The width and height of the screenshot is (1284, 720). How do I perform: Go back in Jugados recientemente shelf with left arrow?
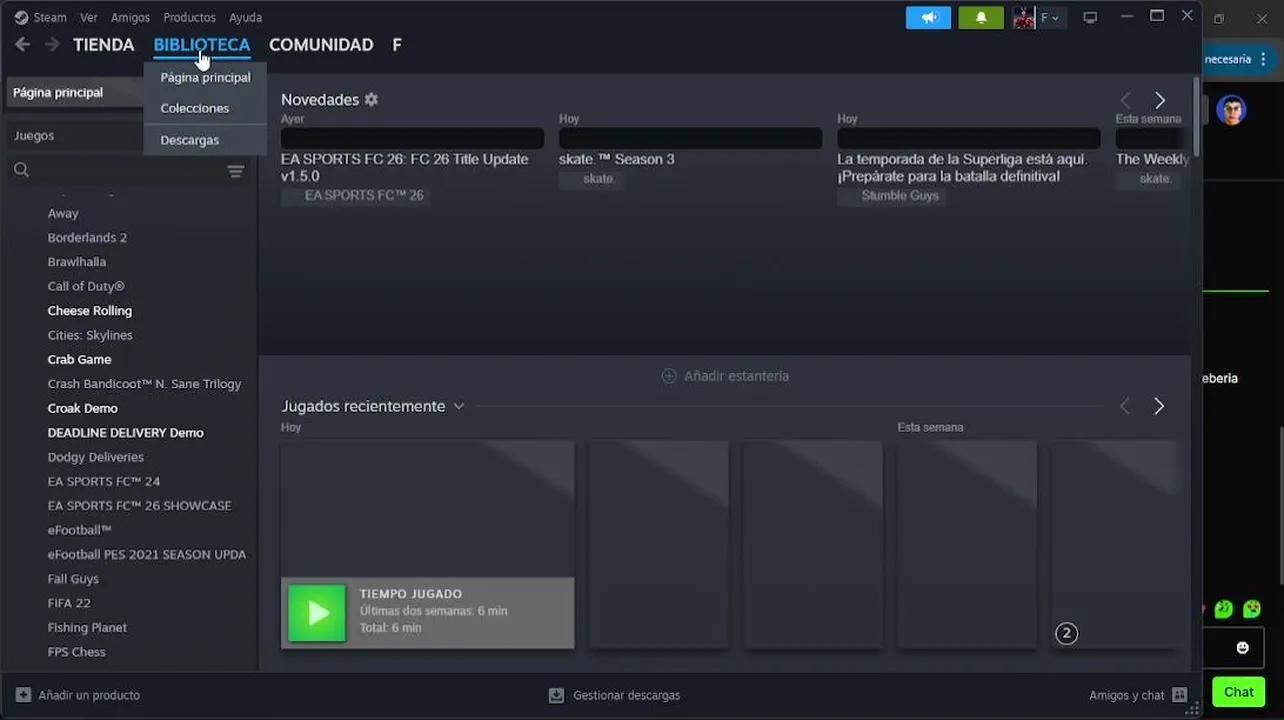pos(1125,406)
